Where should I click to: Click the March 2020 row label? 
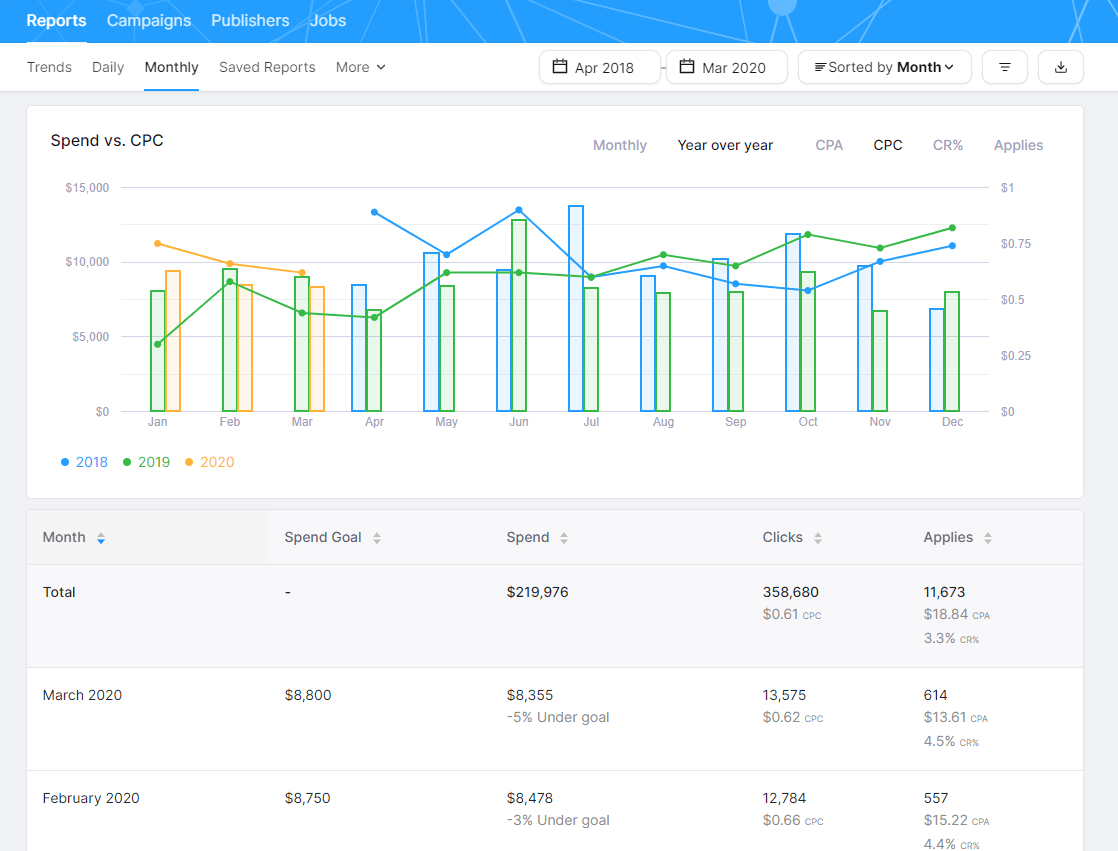tap(82, 695)
